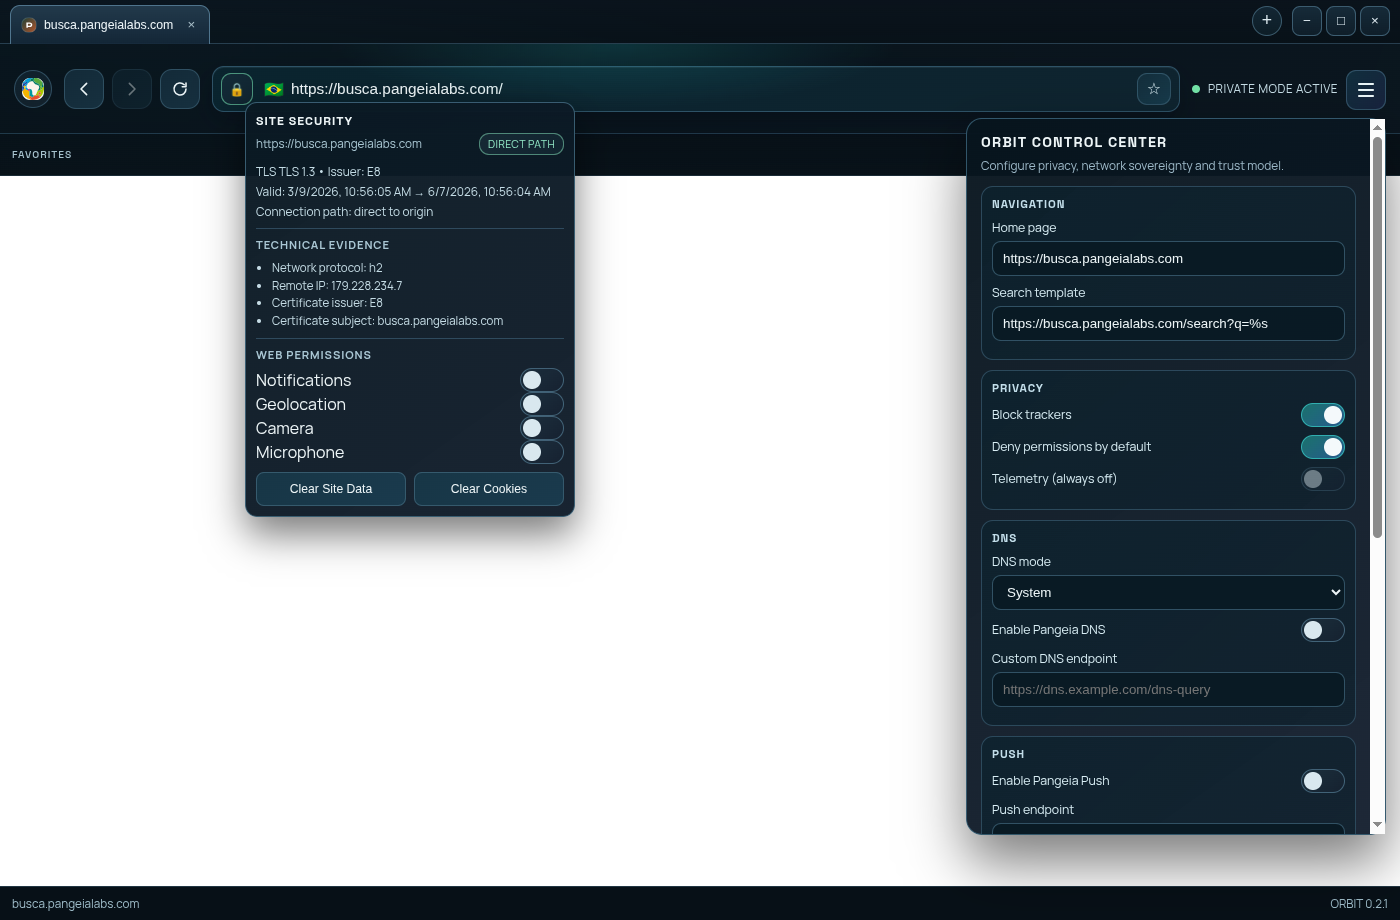This screenshot has width=1400, height=920.
Task: Toggle Notifications permission switch
Action: 542,380
